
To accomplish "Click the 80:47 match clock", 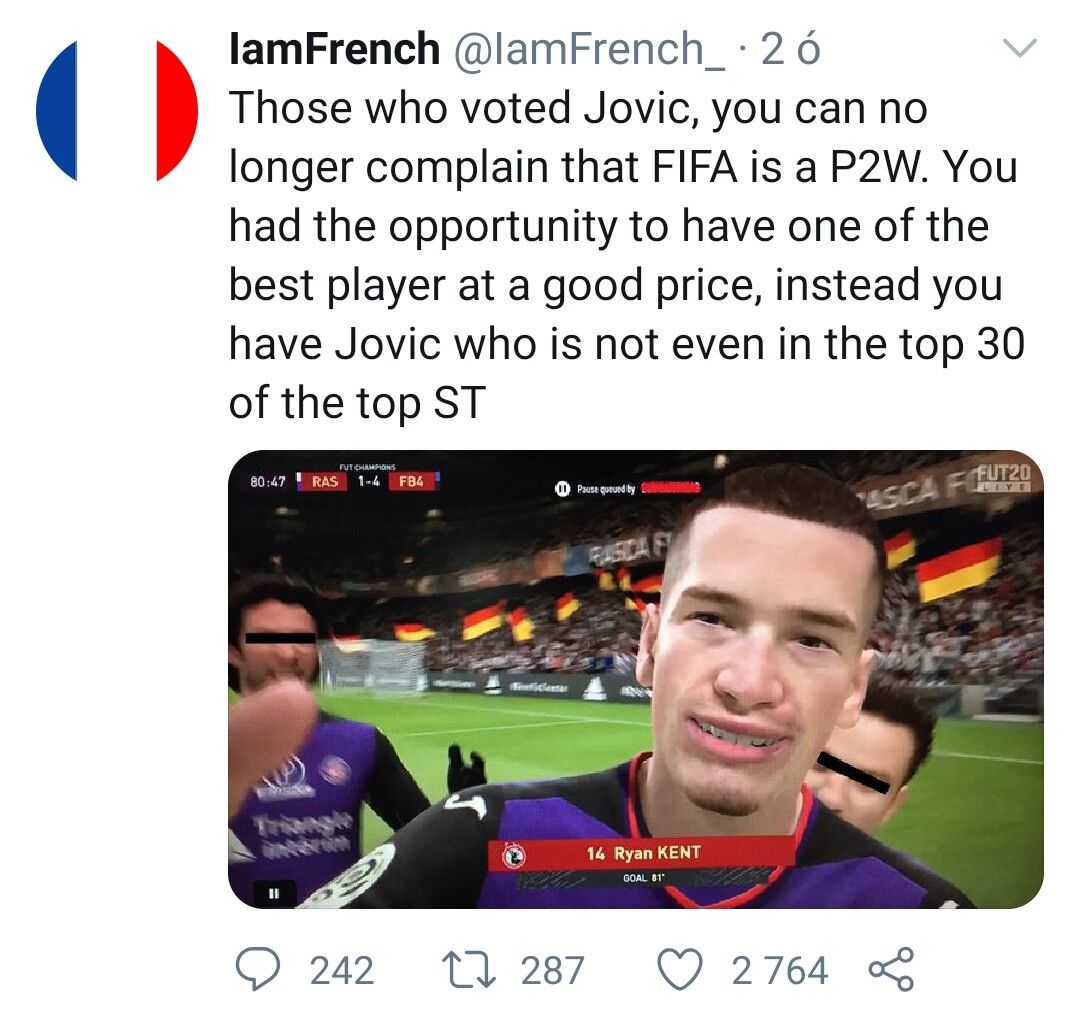I will pyautogui.click(x=267, y=481).
